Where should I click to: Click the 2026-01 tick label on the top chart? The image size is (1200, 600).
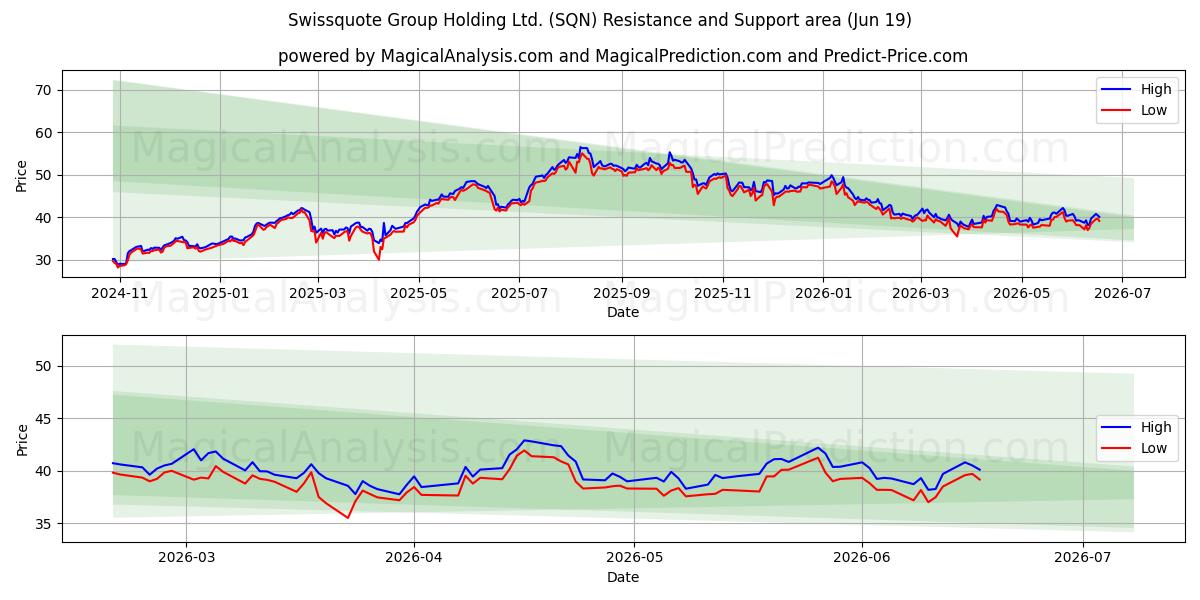pyautogui.click(x=822, y=294)
